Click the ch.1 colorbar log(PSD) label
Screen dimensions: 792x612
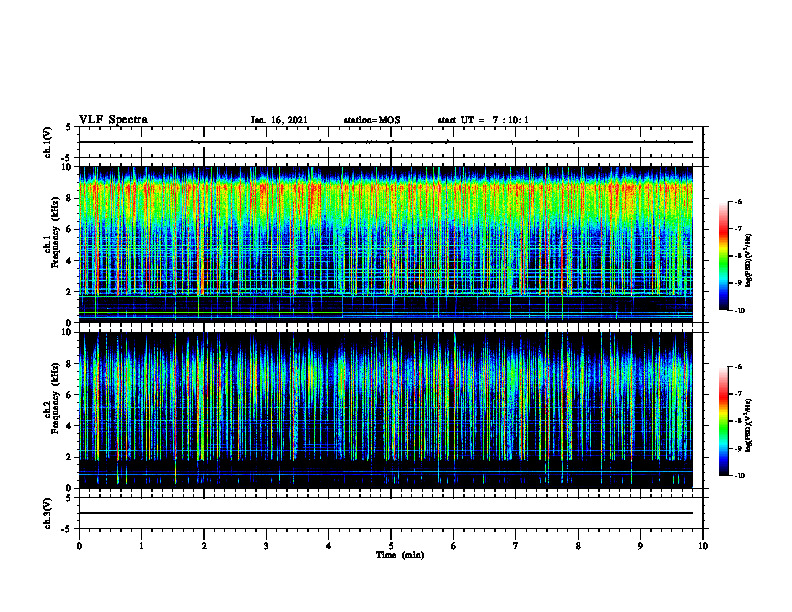pos(749,260)
